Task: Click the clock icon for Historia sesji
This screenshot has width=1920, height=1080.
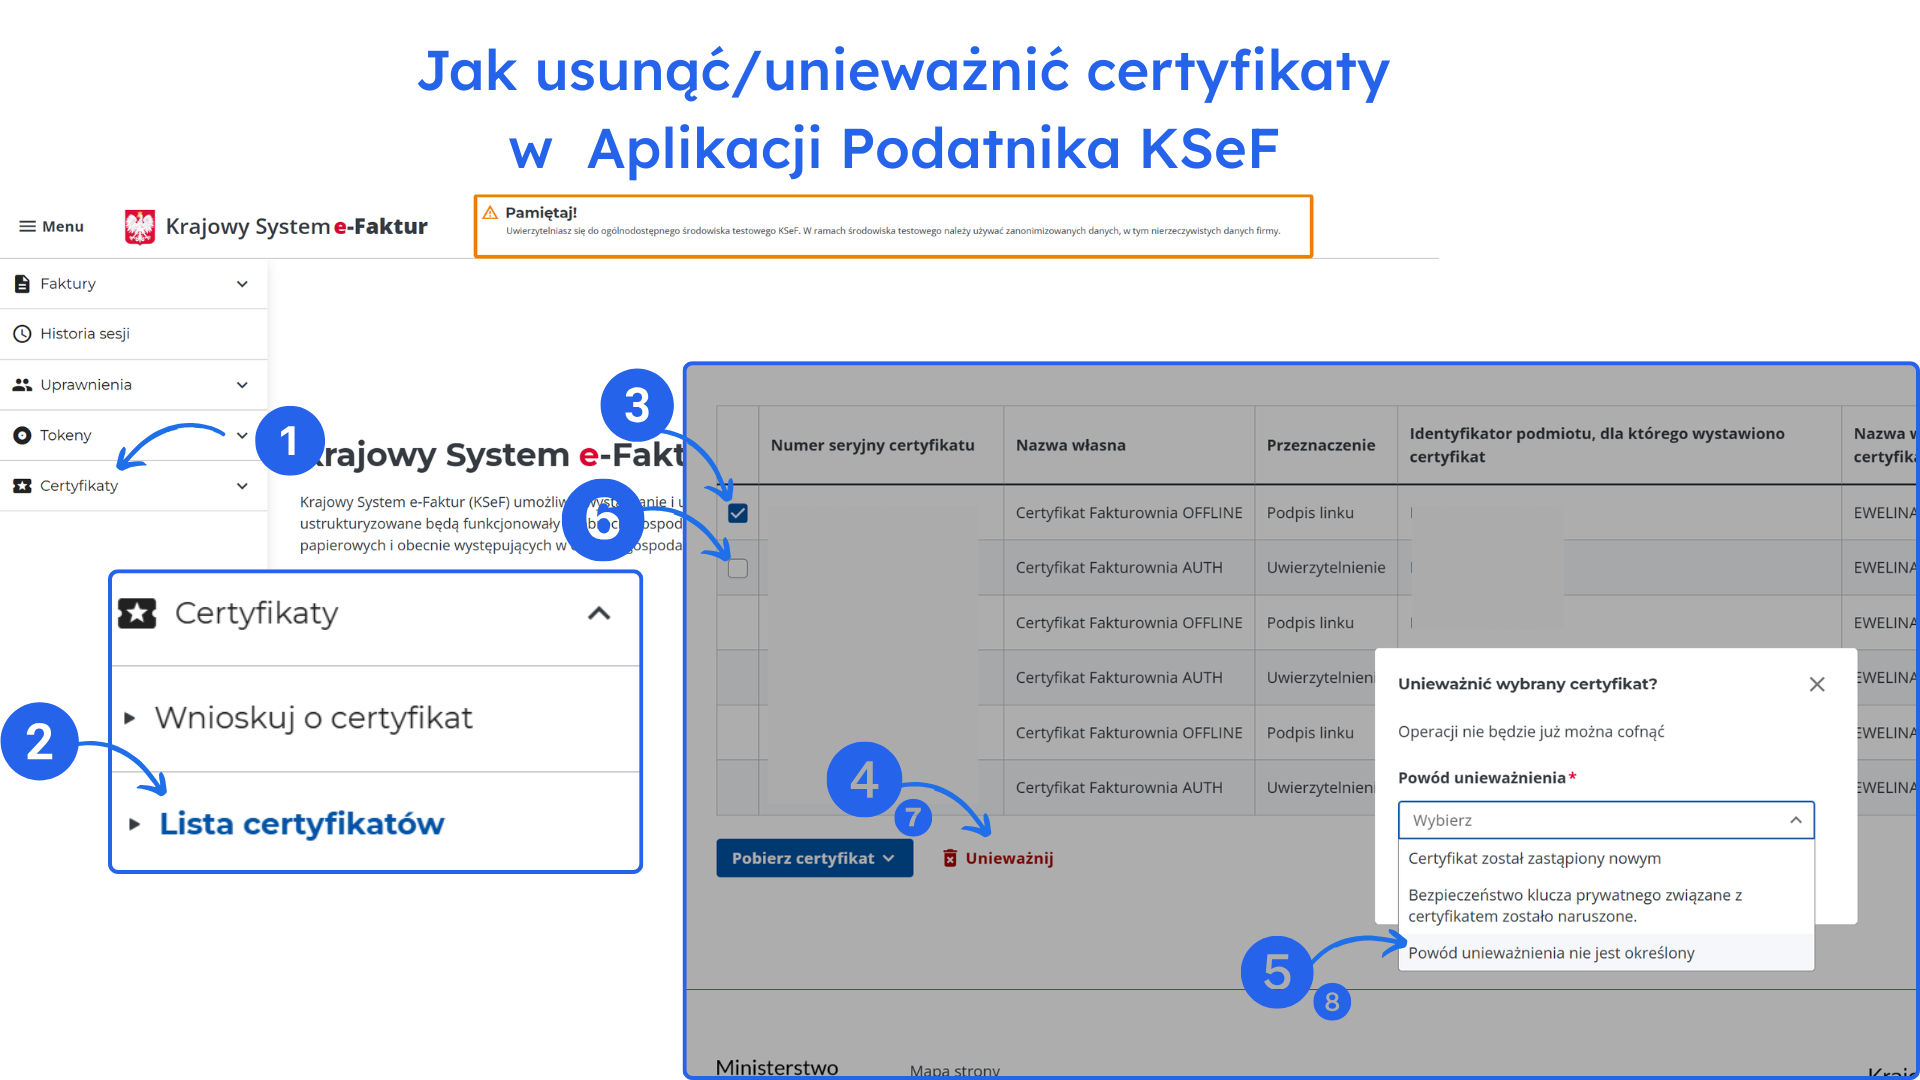Action: pyautogui.click(x=22, y=333)
